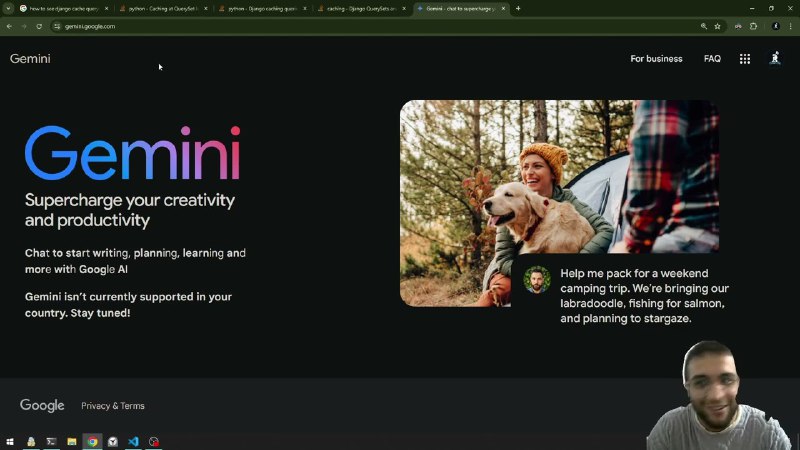This screenshot has height=450, width=800.
Task: Reload the Gemini page
Action: point(39,26)
